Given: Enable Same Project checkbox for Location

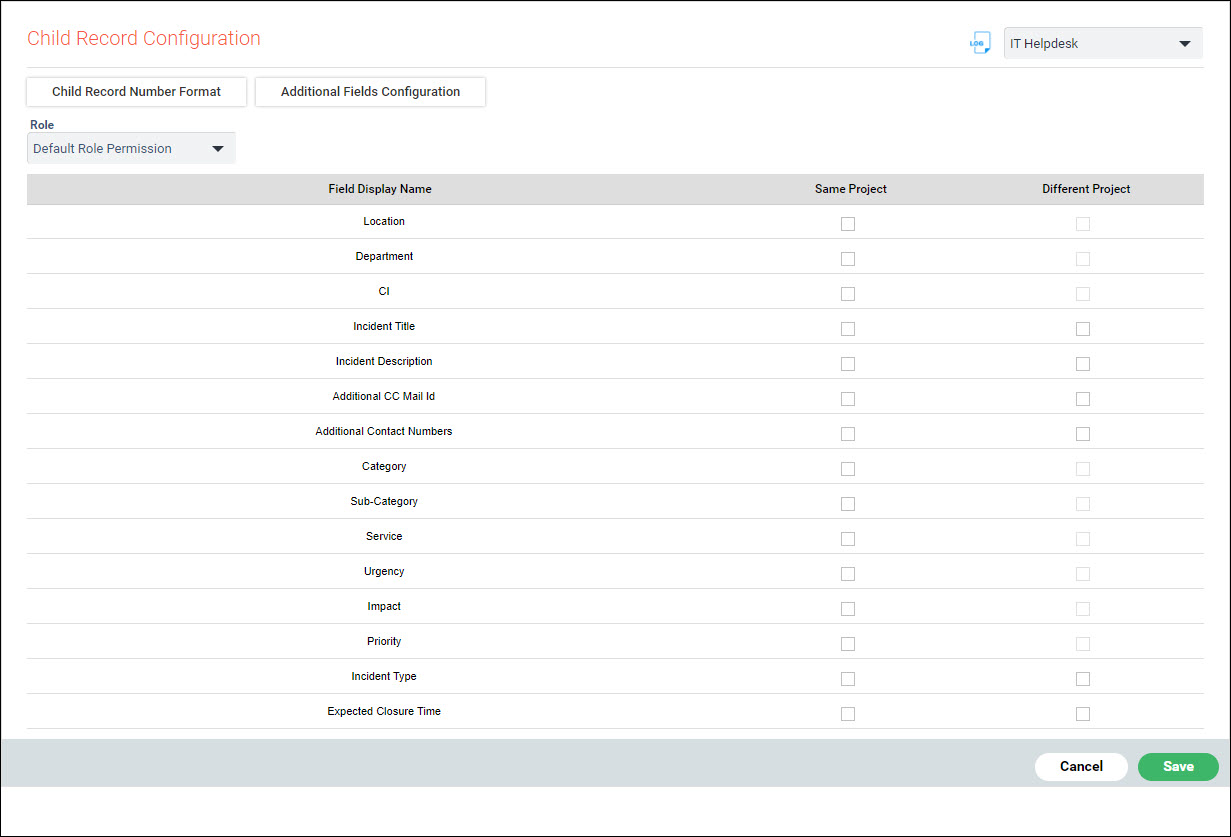Looking at the screenshot, I should [x=848, y=224].
